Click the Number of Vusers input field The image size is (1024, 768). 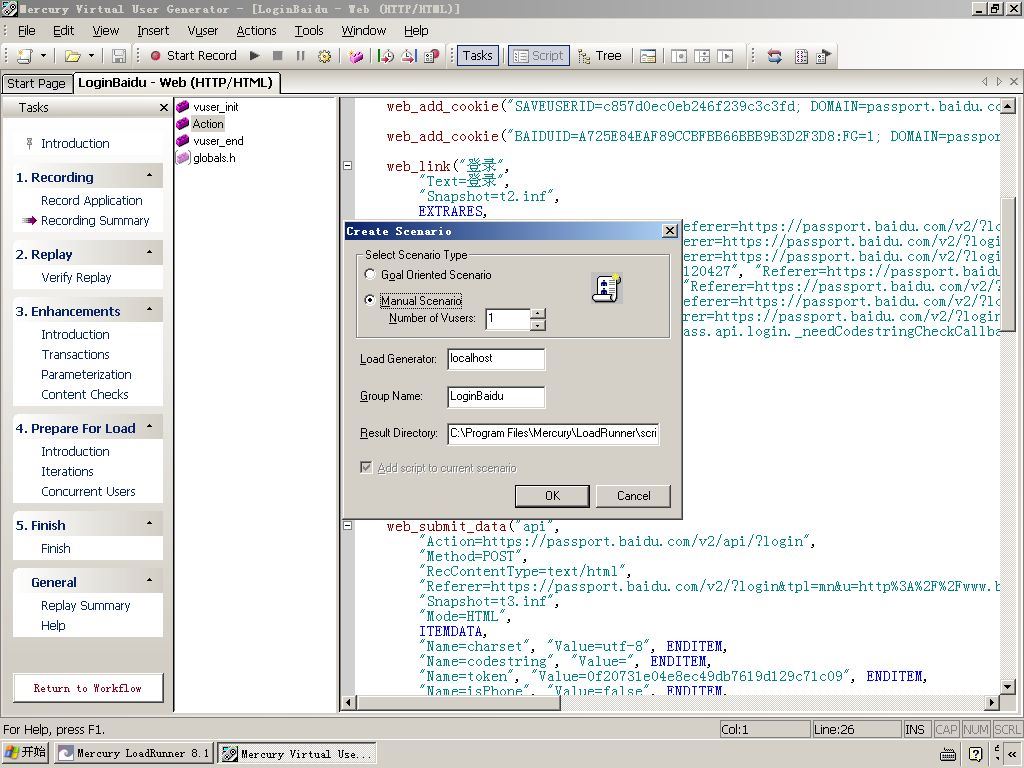coord(507,319)
